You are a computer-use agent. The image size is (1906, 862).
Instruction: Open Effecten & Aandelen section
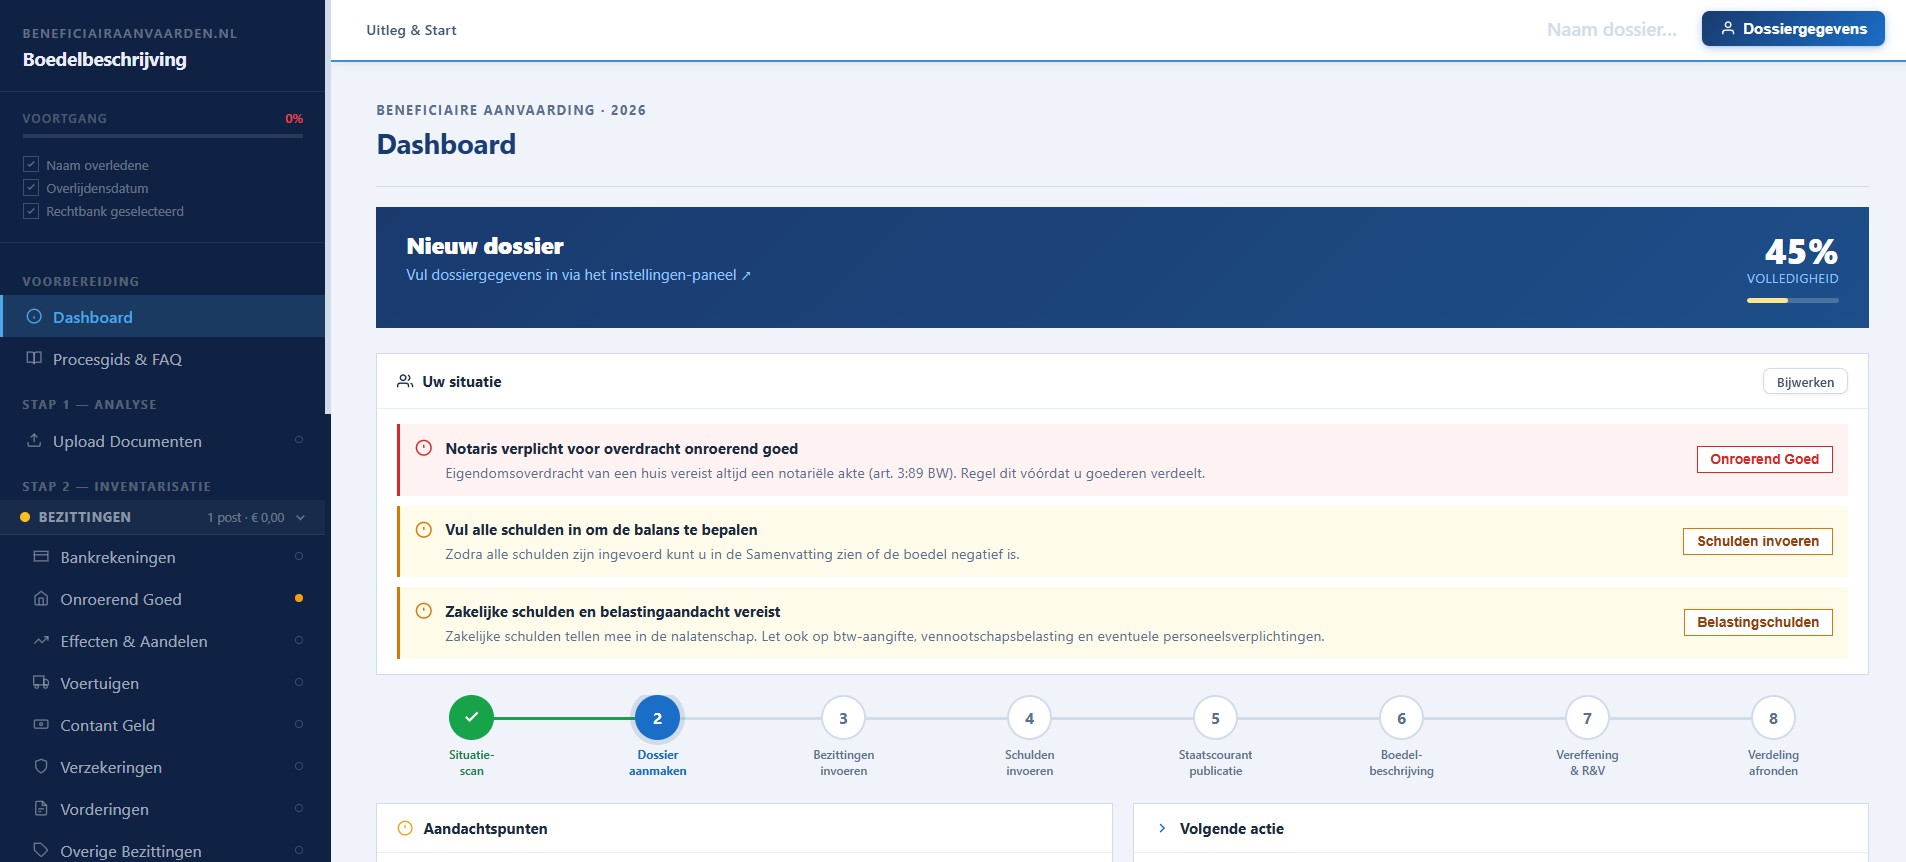click(x=162, y=641)
